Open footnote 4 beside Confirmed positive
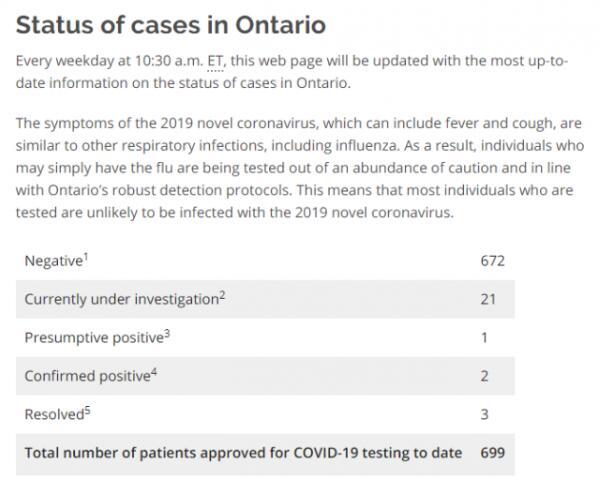Screen dimensions: 599x486 click(154, 372)
